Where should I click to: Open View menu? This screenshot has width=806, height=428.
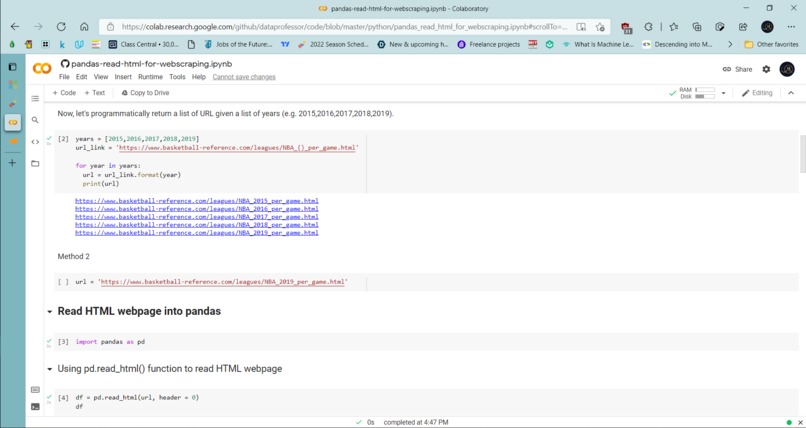click(x=101, y=77)
